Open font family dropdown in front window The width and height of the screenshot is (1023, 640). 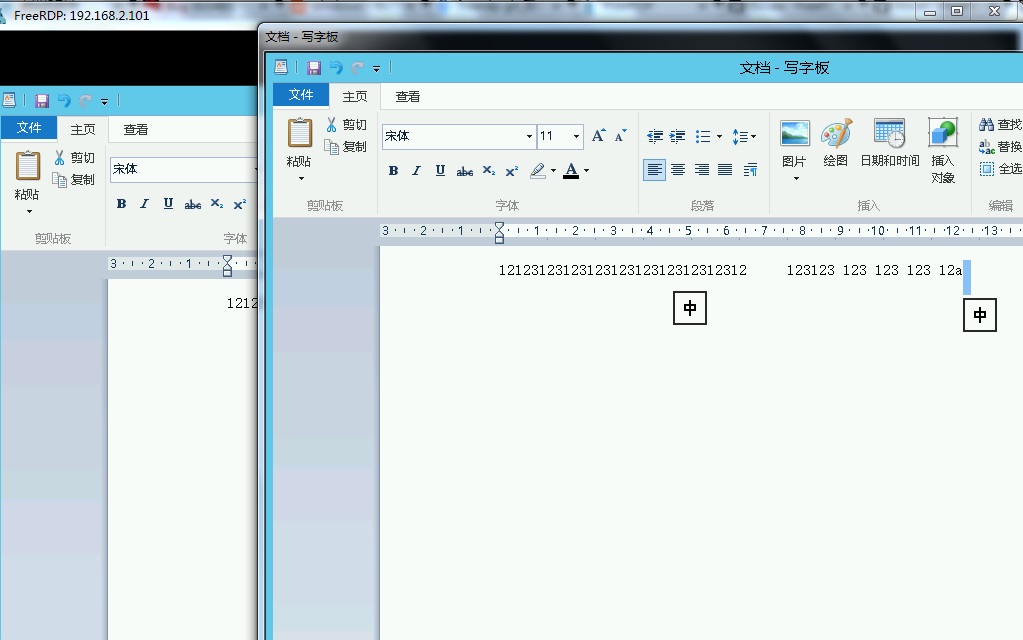click(x=529, y=136)
